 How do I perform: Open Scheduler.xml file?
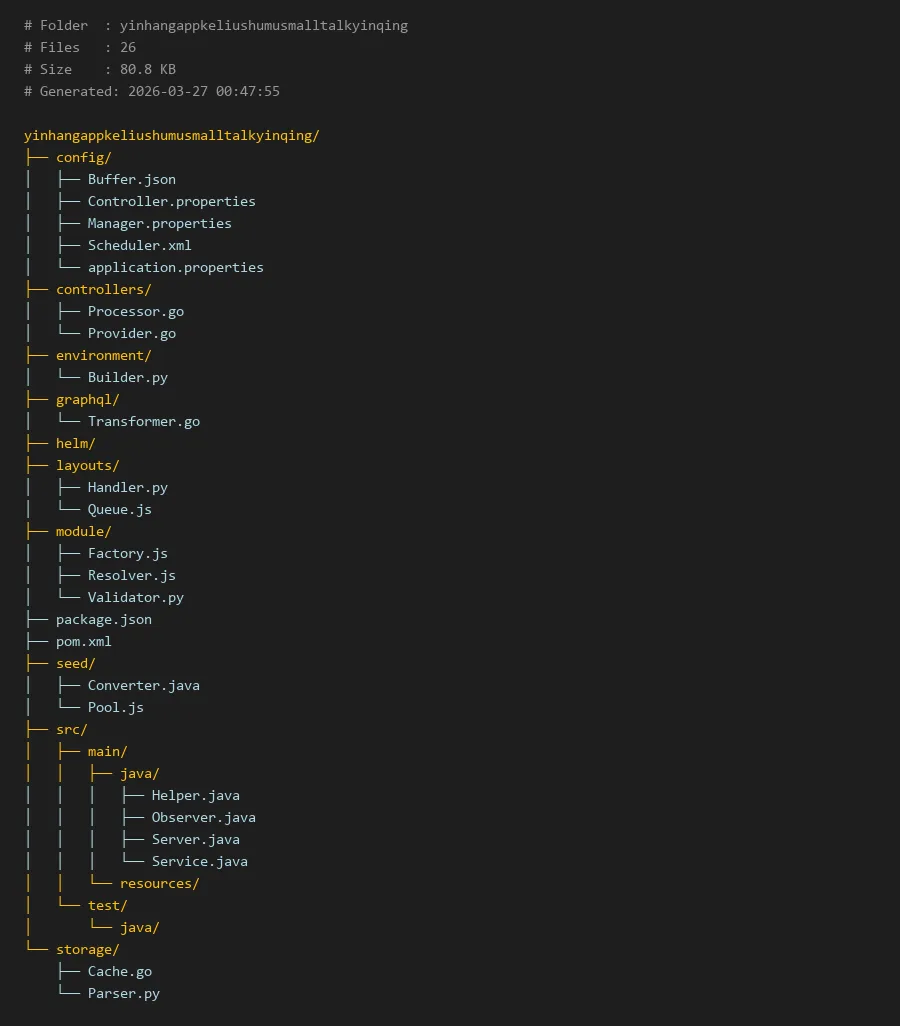[139, 245]
